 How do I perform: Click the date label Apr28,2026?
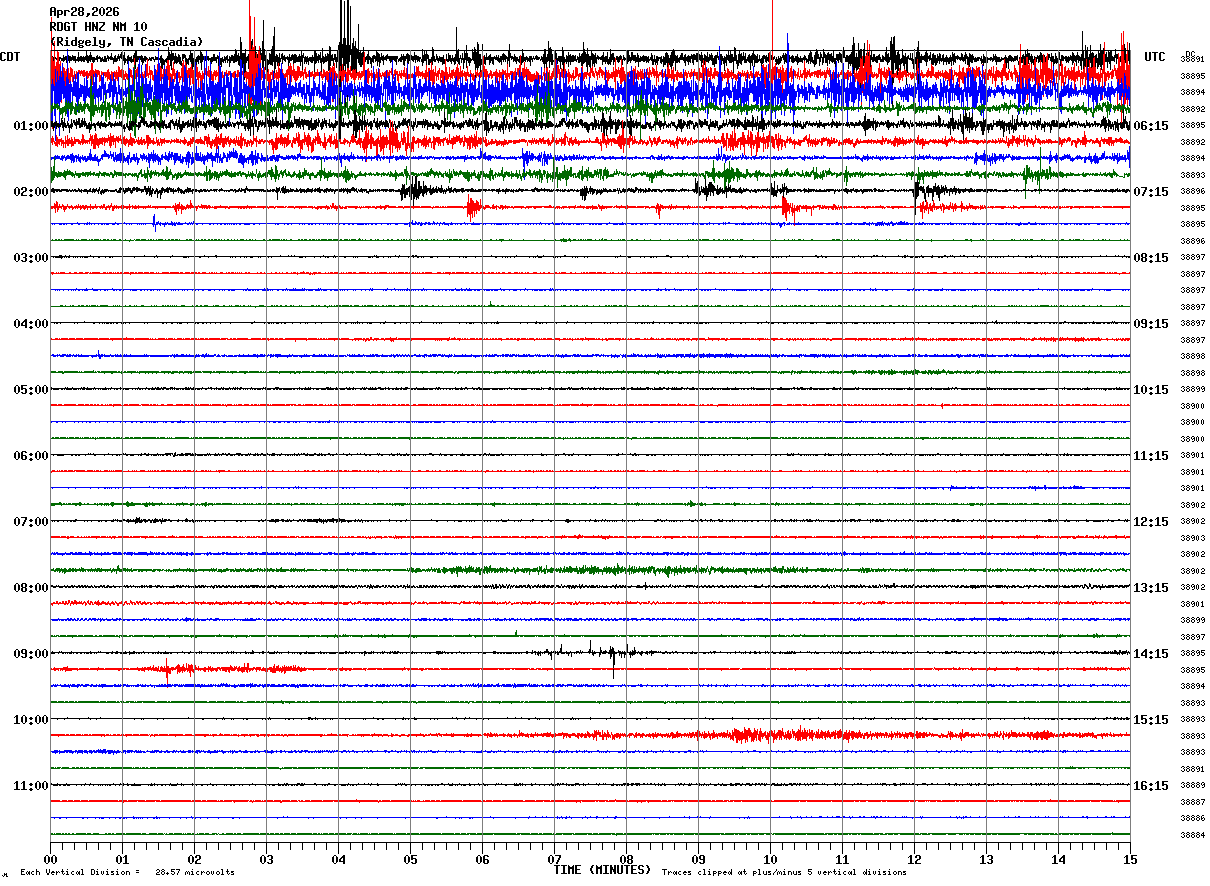click(84, 12)
